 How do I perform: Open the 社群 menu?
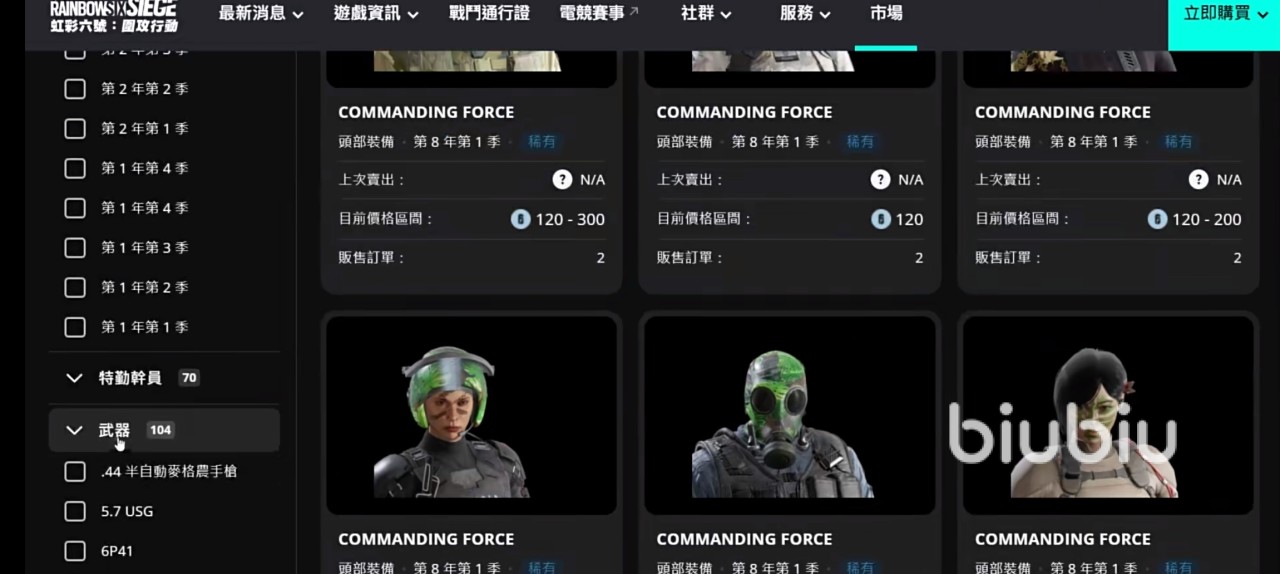click(x=706, y=13)
